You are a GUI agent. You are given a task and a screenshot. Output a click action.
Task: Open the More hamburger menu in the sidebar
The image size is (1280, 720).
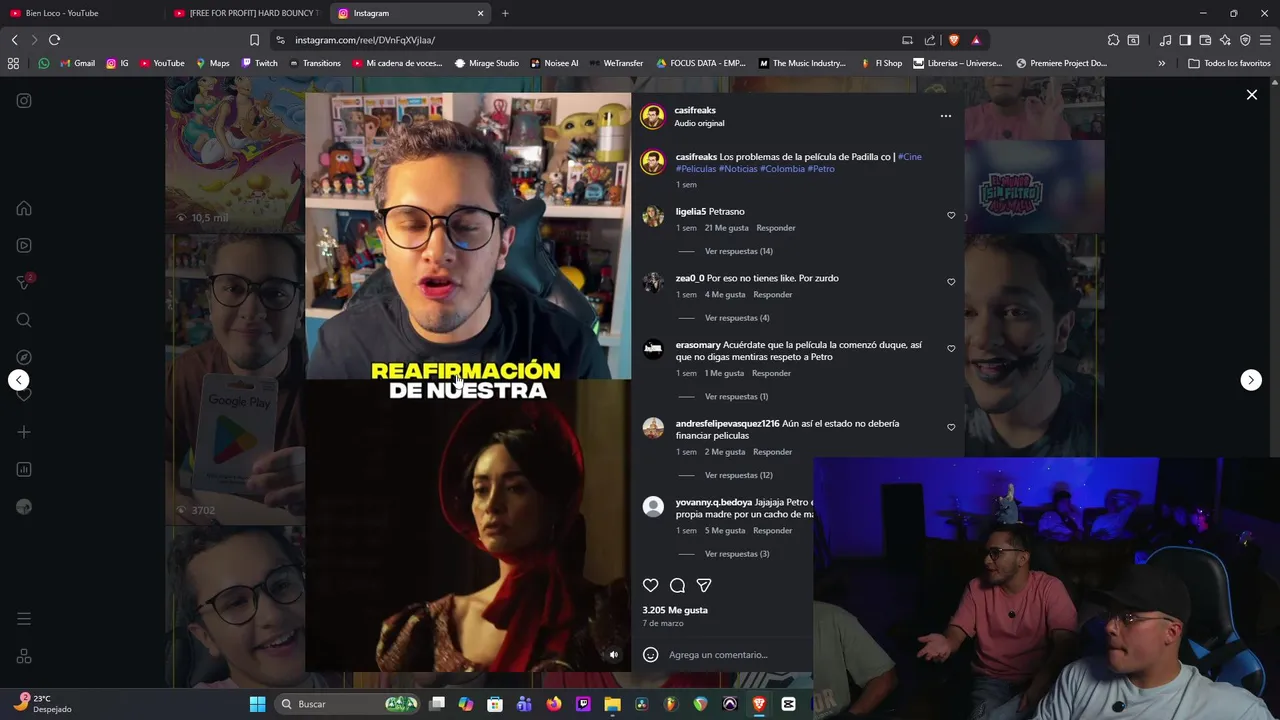(24, 619)
